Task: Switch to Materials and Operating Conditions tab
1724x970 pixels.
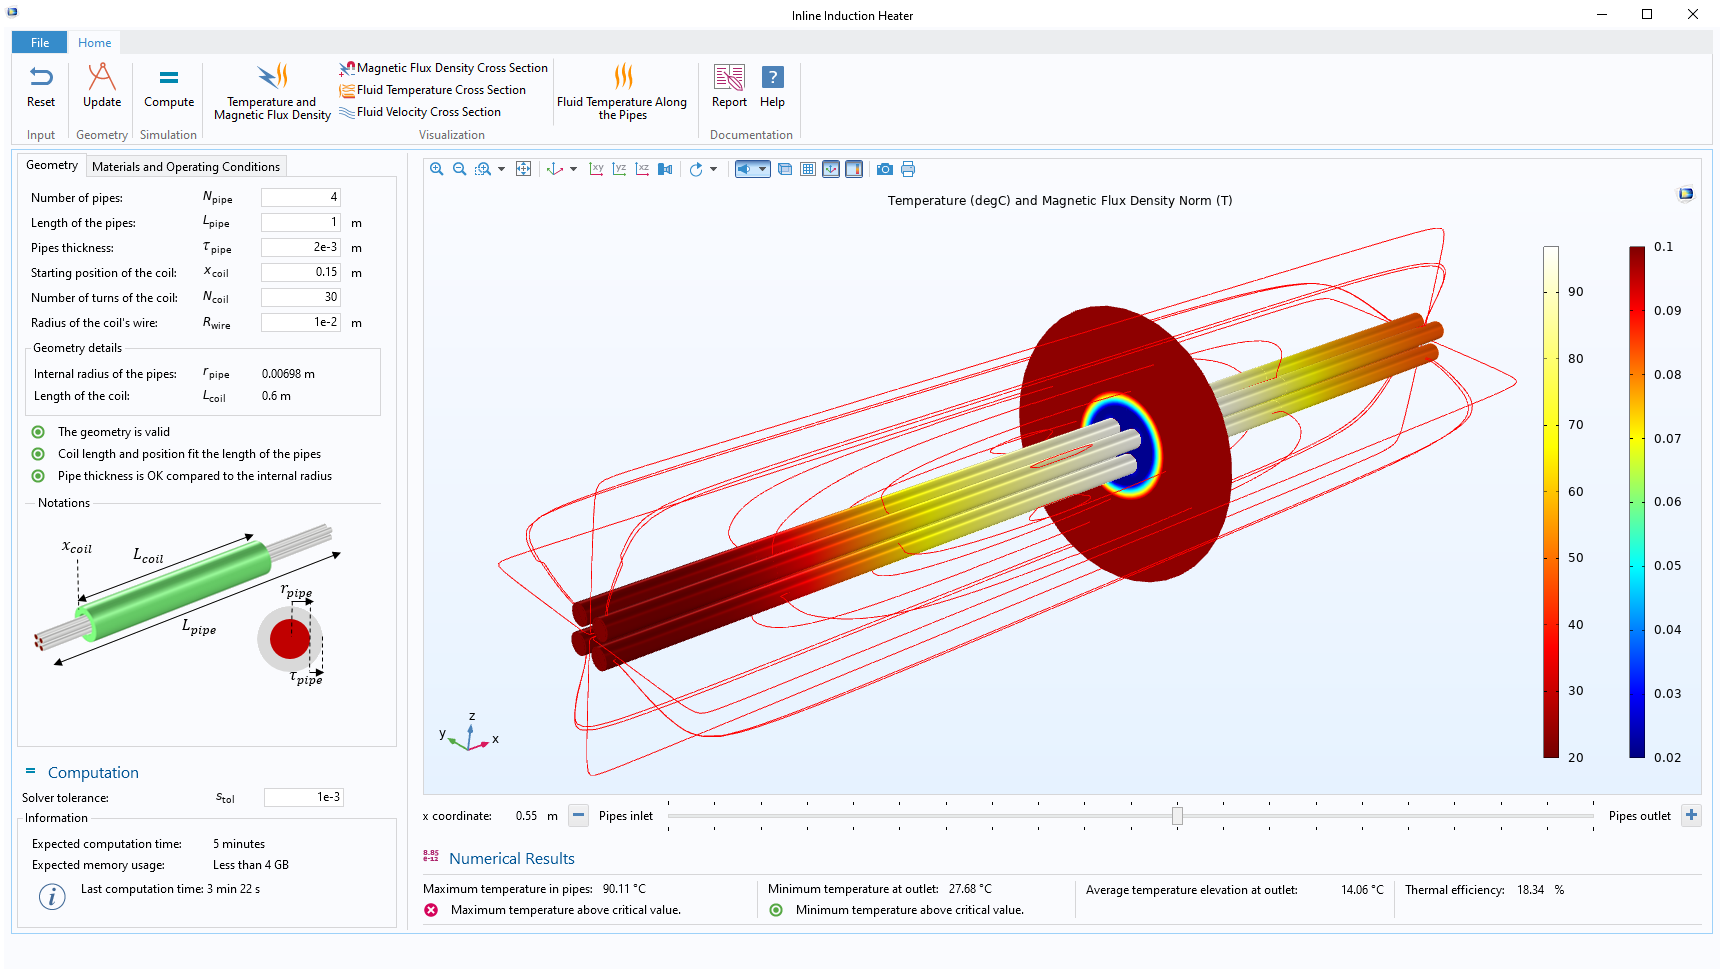Action: coord(186,167)
